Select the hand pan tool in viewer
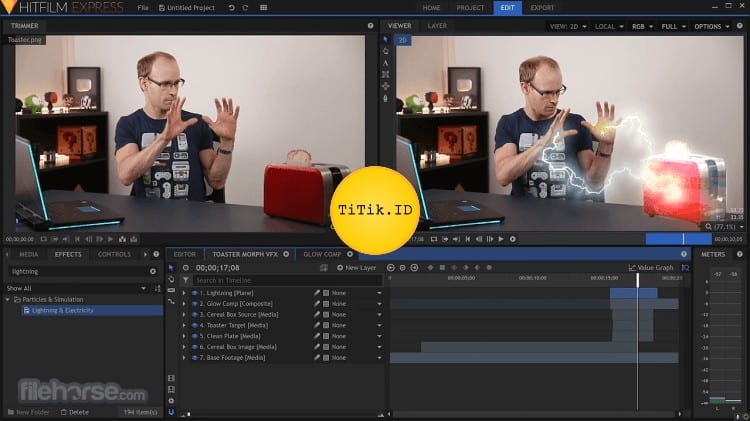Viewport: 750px width, 421px height. (386, 51)
